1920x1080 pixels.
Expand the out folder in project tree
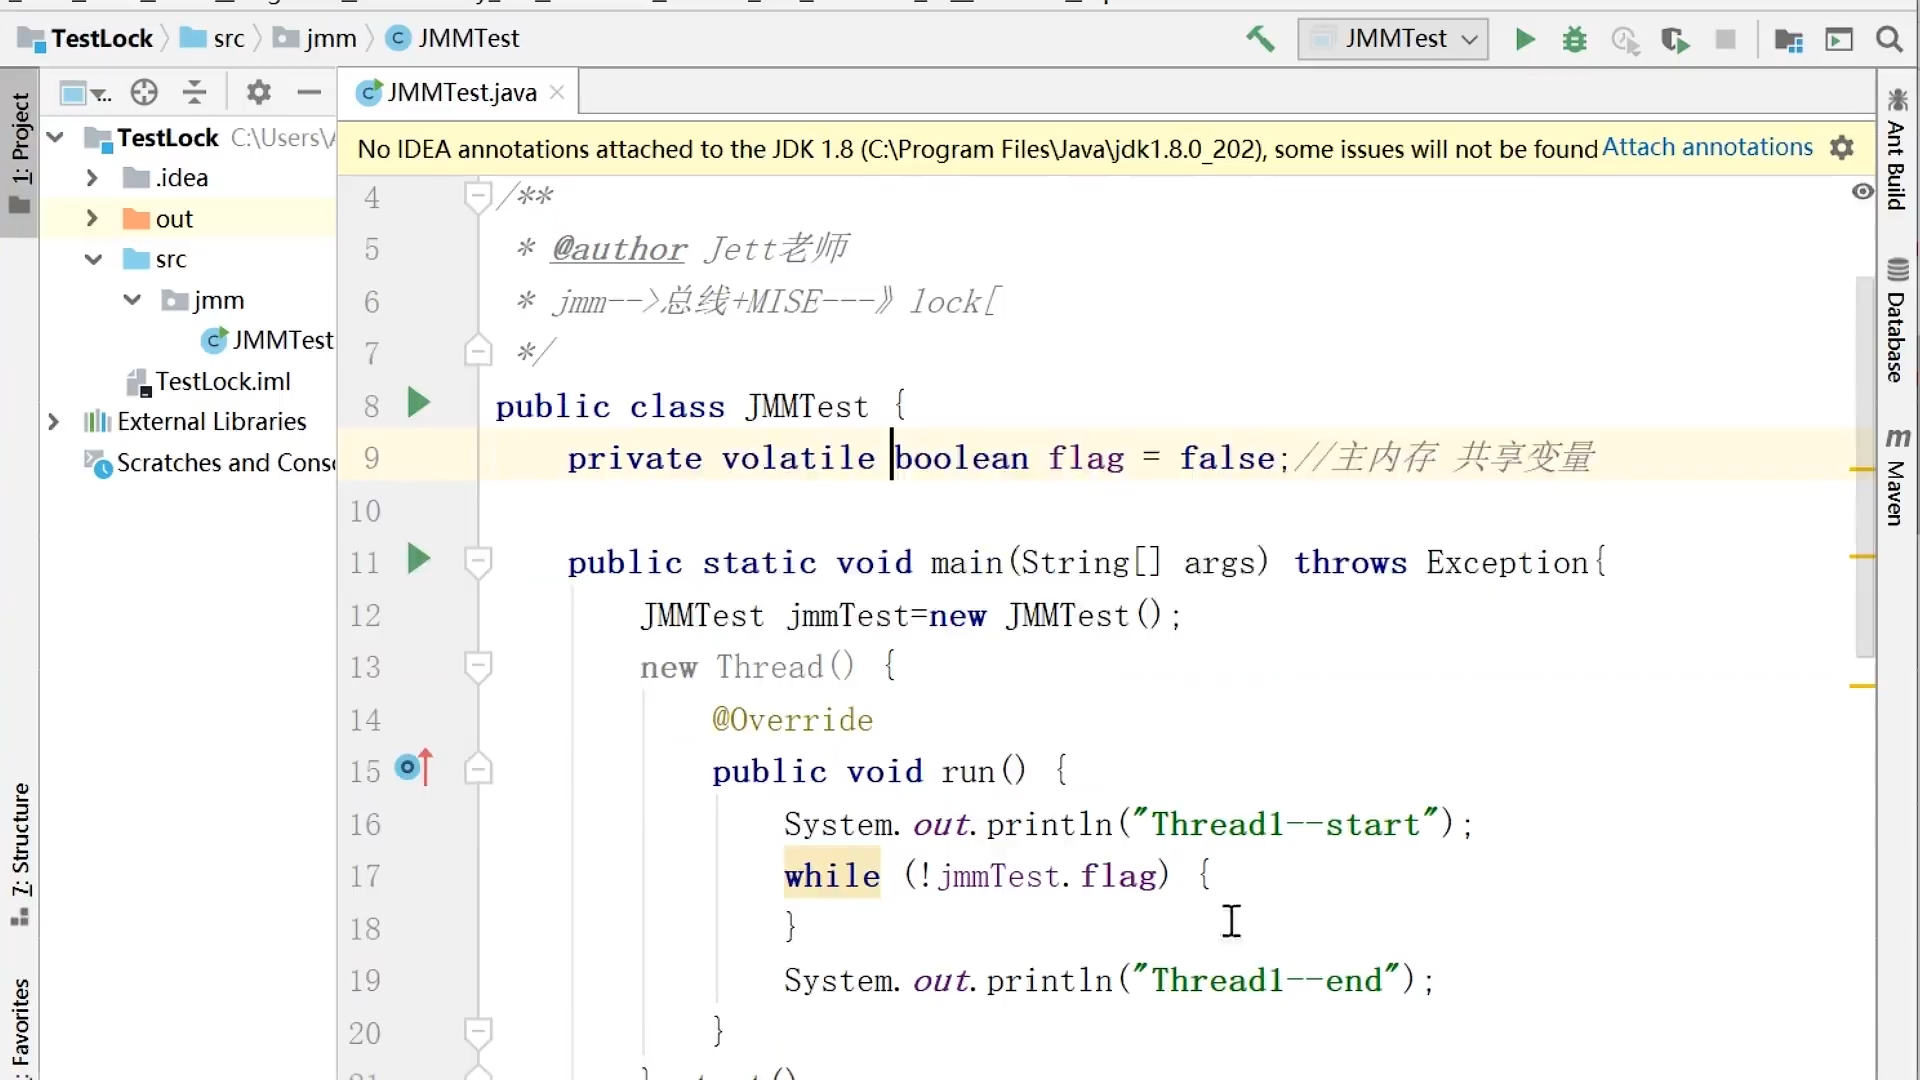point(92,218)
